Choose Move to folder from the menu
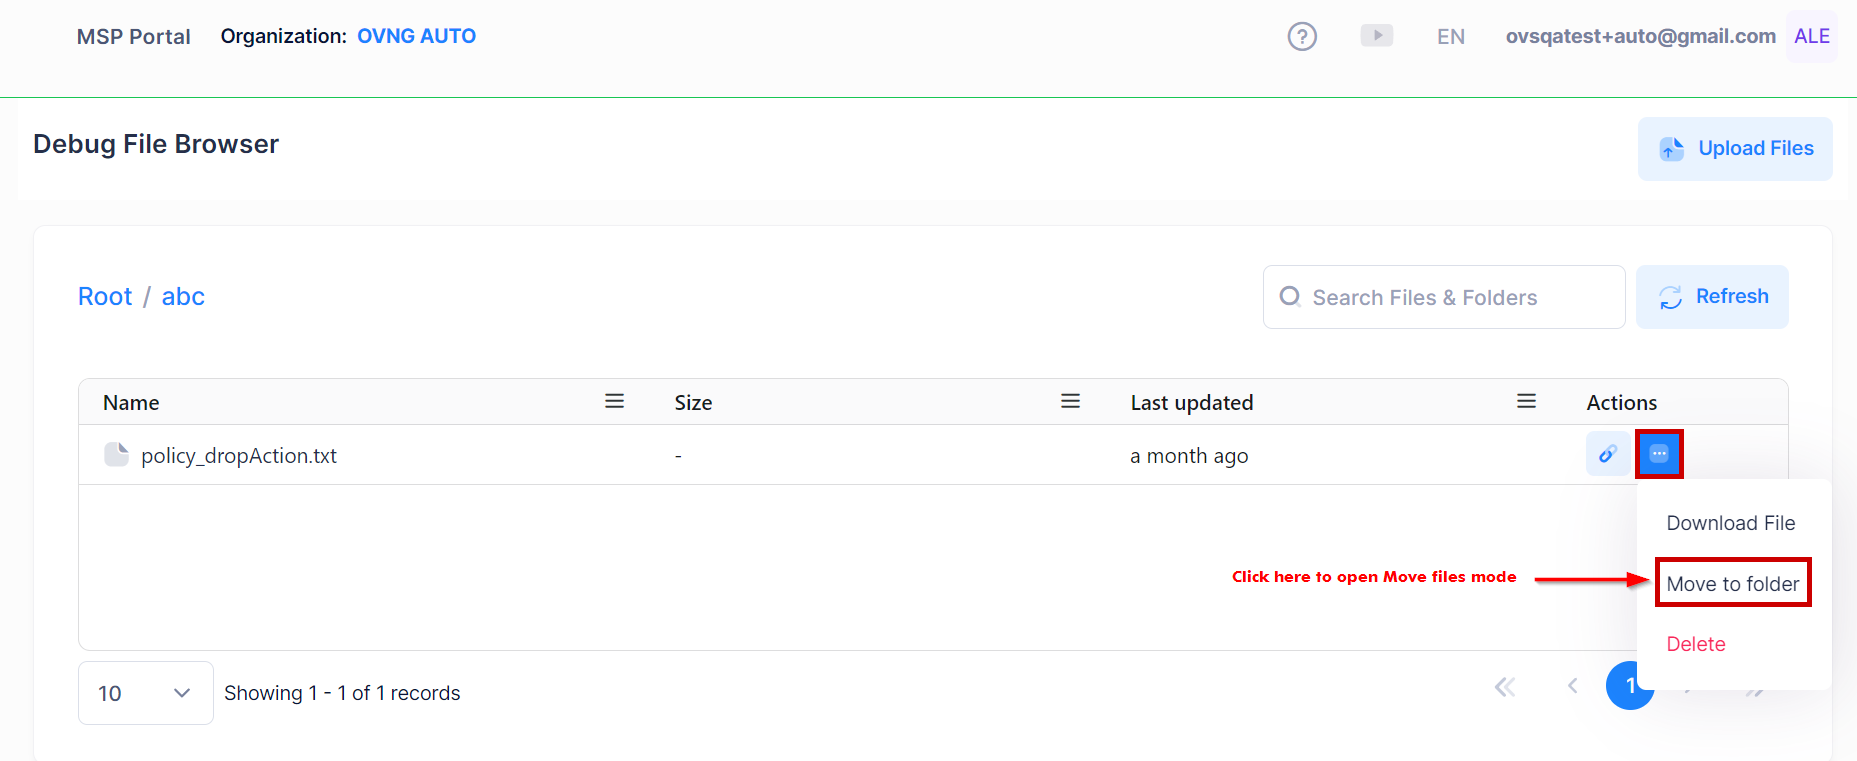Screen dimensions: 1857x761 1732,583
